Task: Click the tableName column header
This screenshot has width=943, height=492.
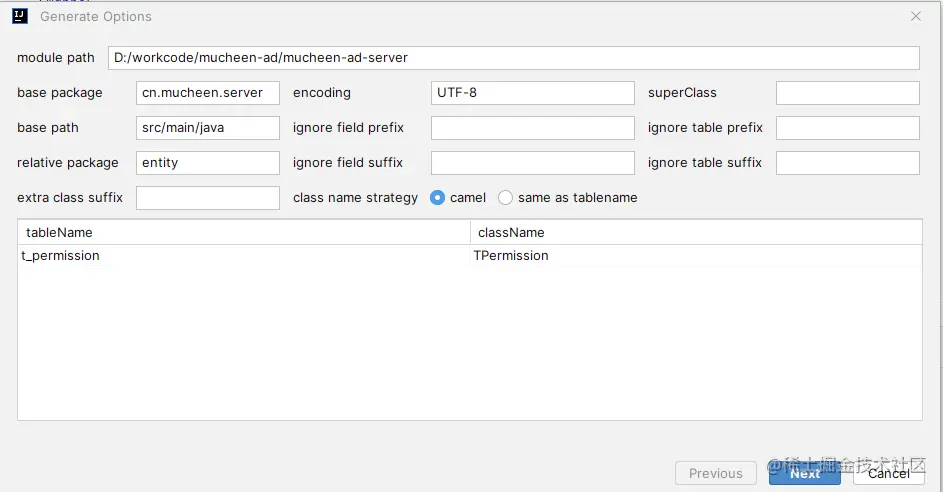Action: click(x=244, y=232)
